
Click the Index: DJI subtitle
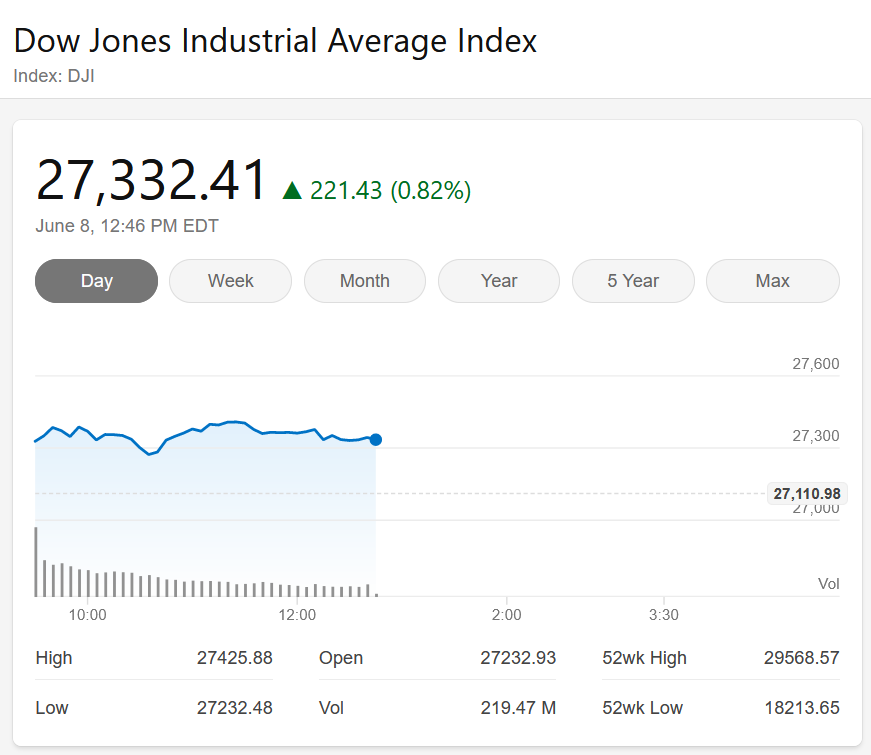(x=54, y=75)
